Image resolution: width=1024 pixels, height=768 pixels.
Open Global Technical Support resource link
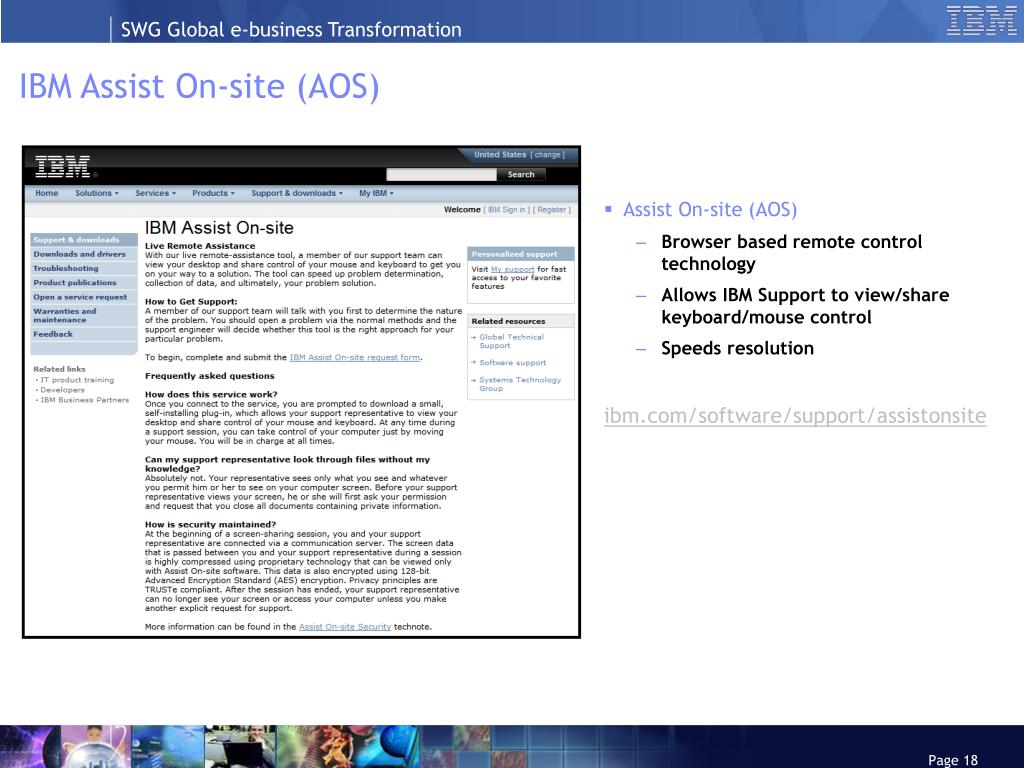click(511, 341)
